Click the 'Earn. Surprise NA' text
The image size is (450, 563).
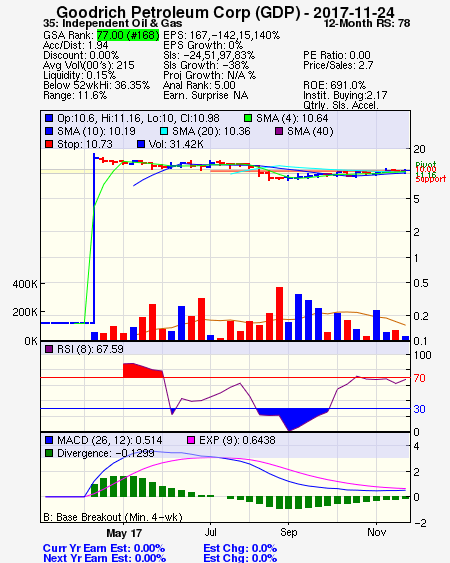coord(205,96)
